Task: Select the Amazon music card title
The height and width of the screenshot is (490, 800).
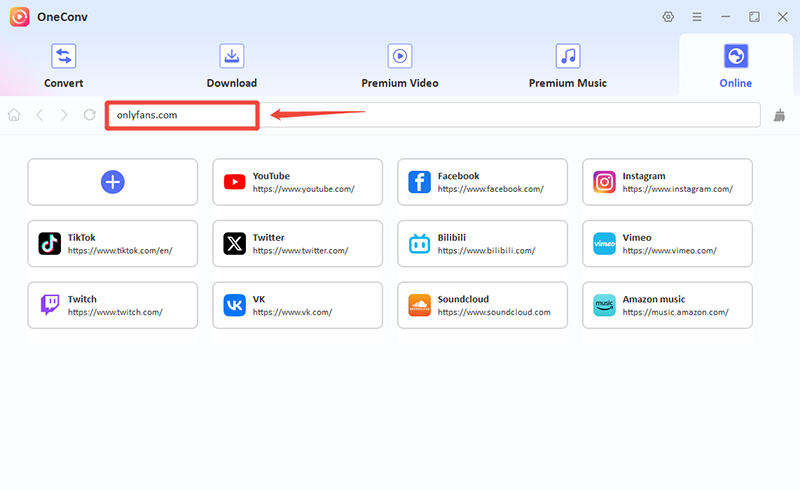Action: pos(654,299)
